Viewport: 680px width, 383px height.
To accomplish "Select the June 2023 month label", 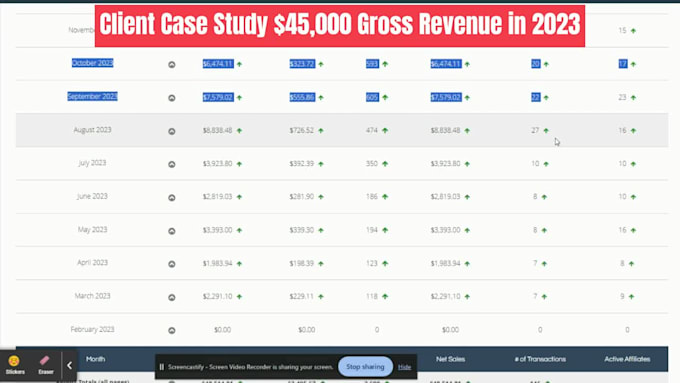I will pyautogui.click(x=92, y=196).
